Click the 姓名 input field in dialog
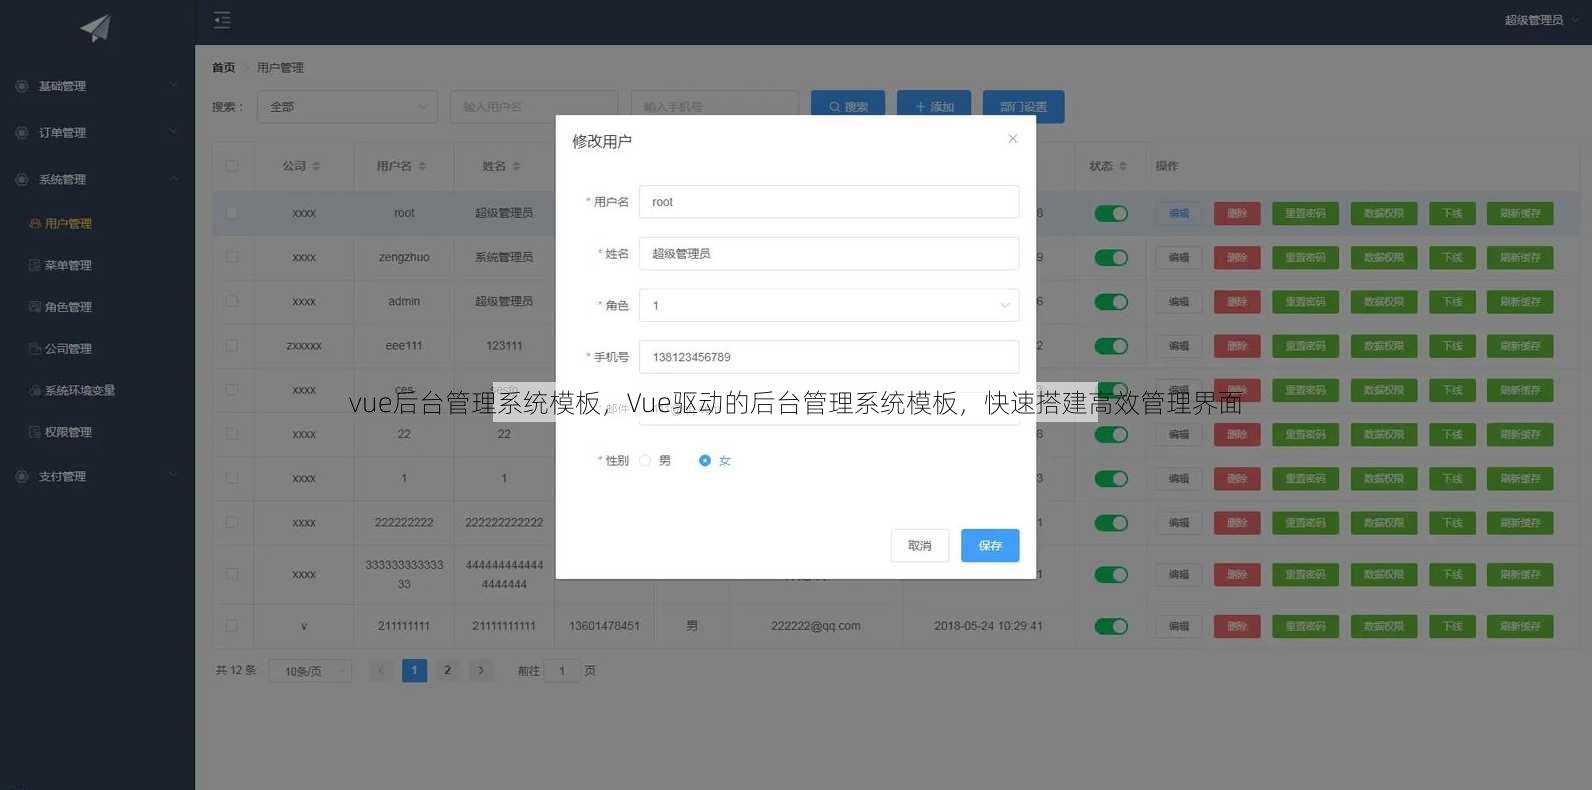Image resolution: width=1592 pixels, height=790 pixels. [x=829, y=253]
